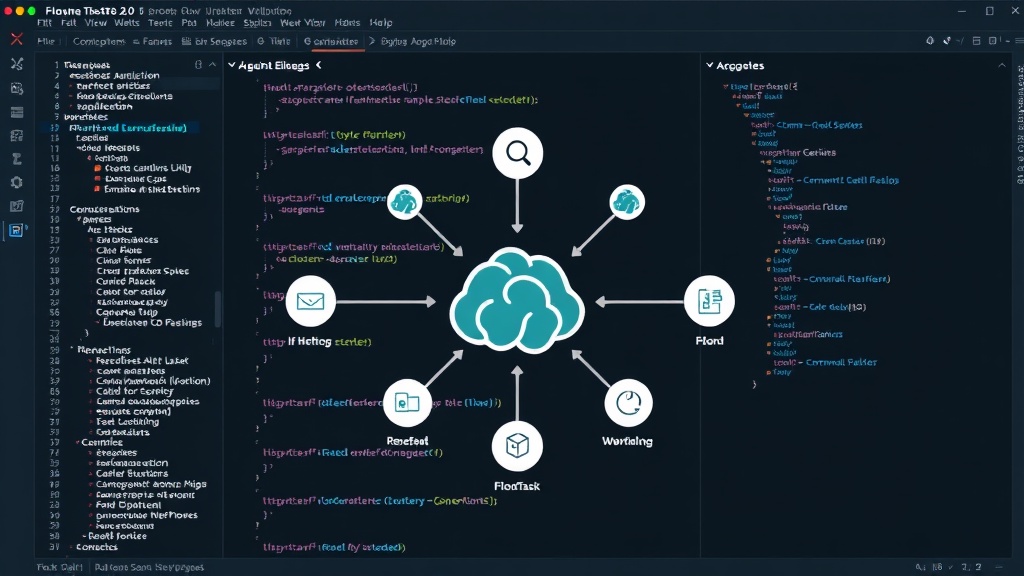This screenshot has width=1024, height=576.
Task: Expand the Menactlnes tree group
Action: click(x=72, y=349)
